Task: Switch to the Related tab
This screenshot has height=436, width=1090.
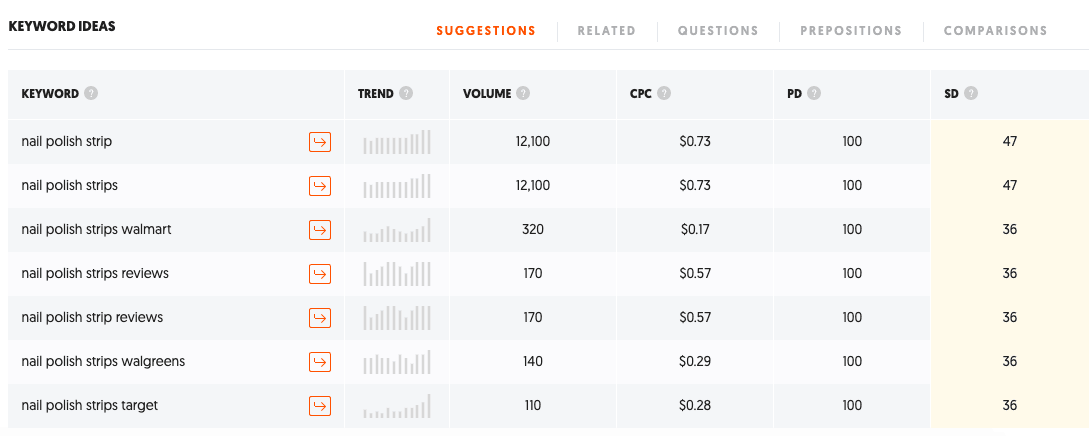Action: tap(606, 31)
